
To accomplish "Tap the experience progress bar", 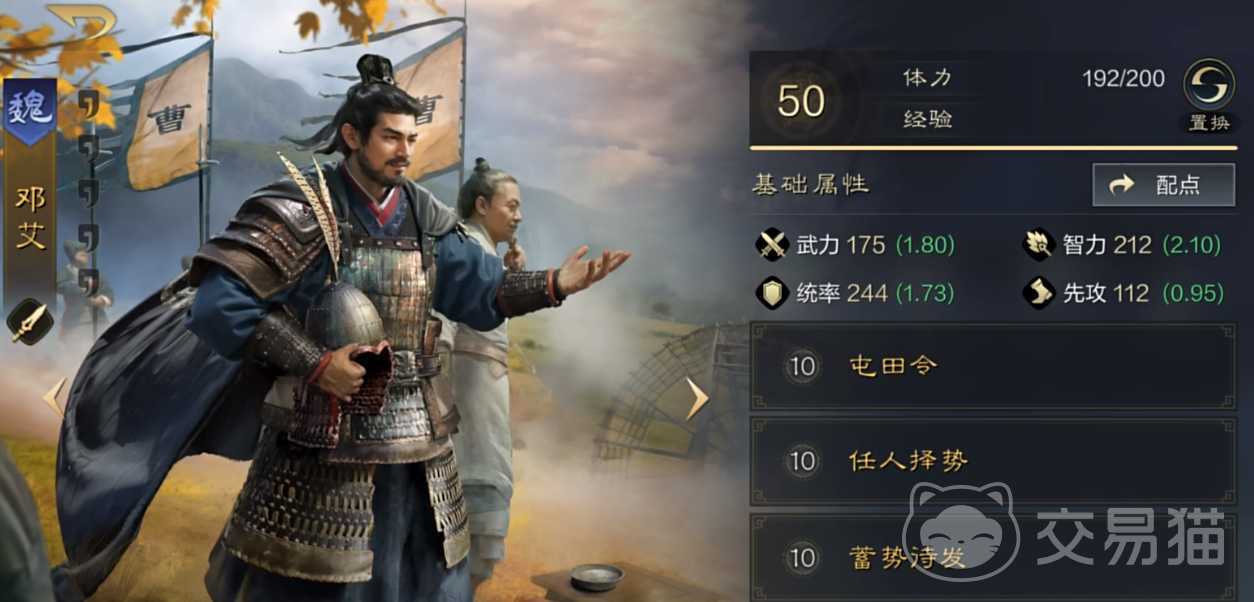I will 993,147.
